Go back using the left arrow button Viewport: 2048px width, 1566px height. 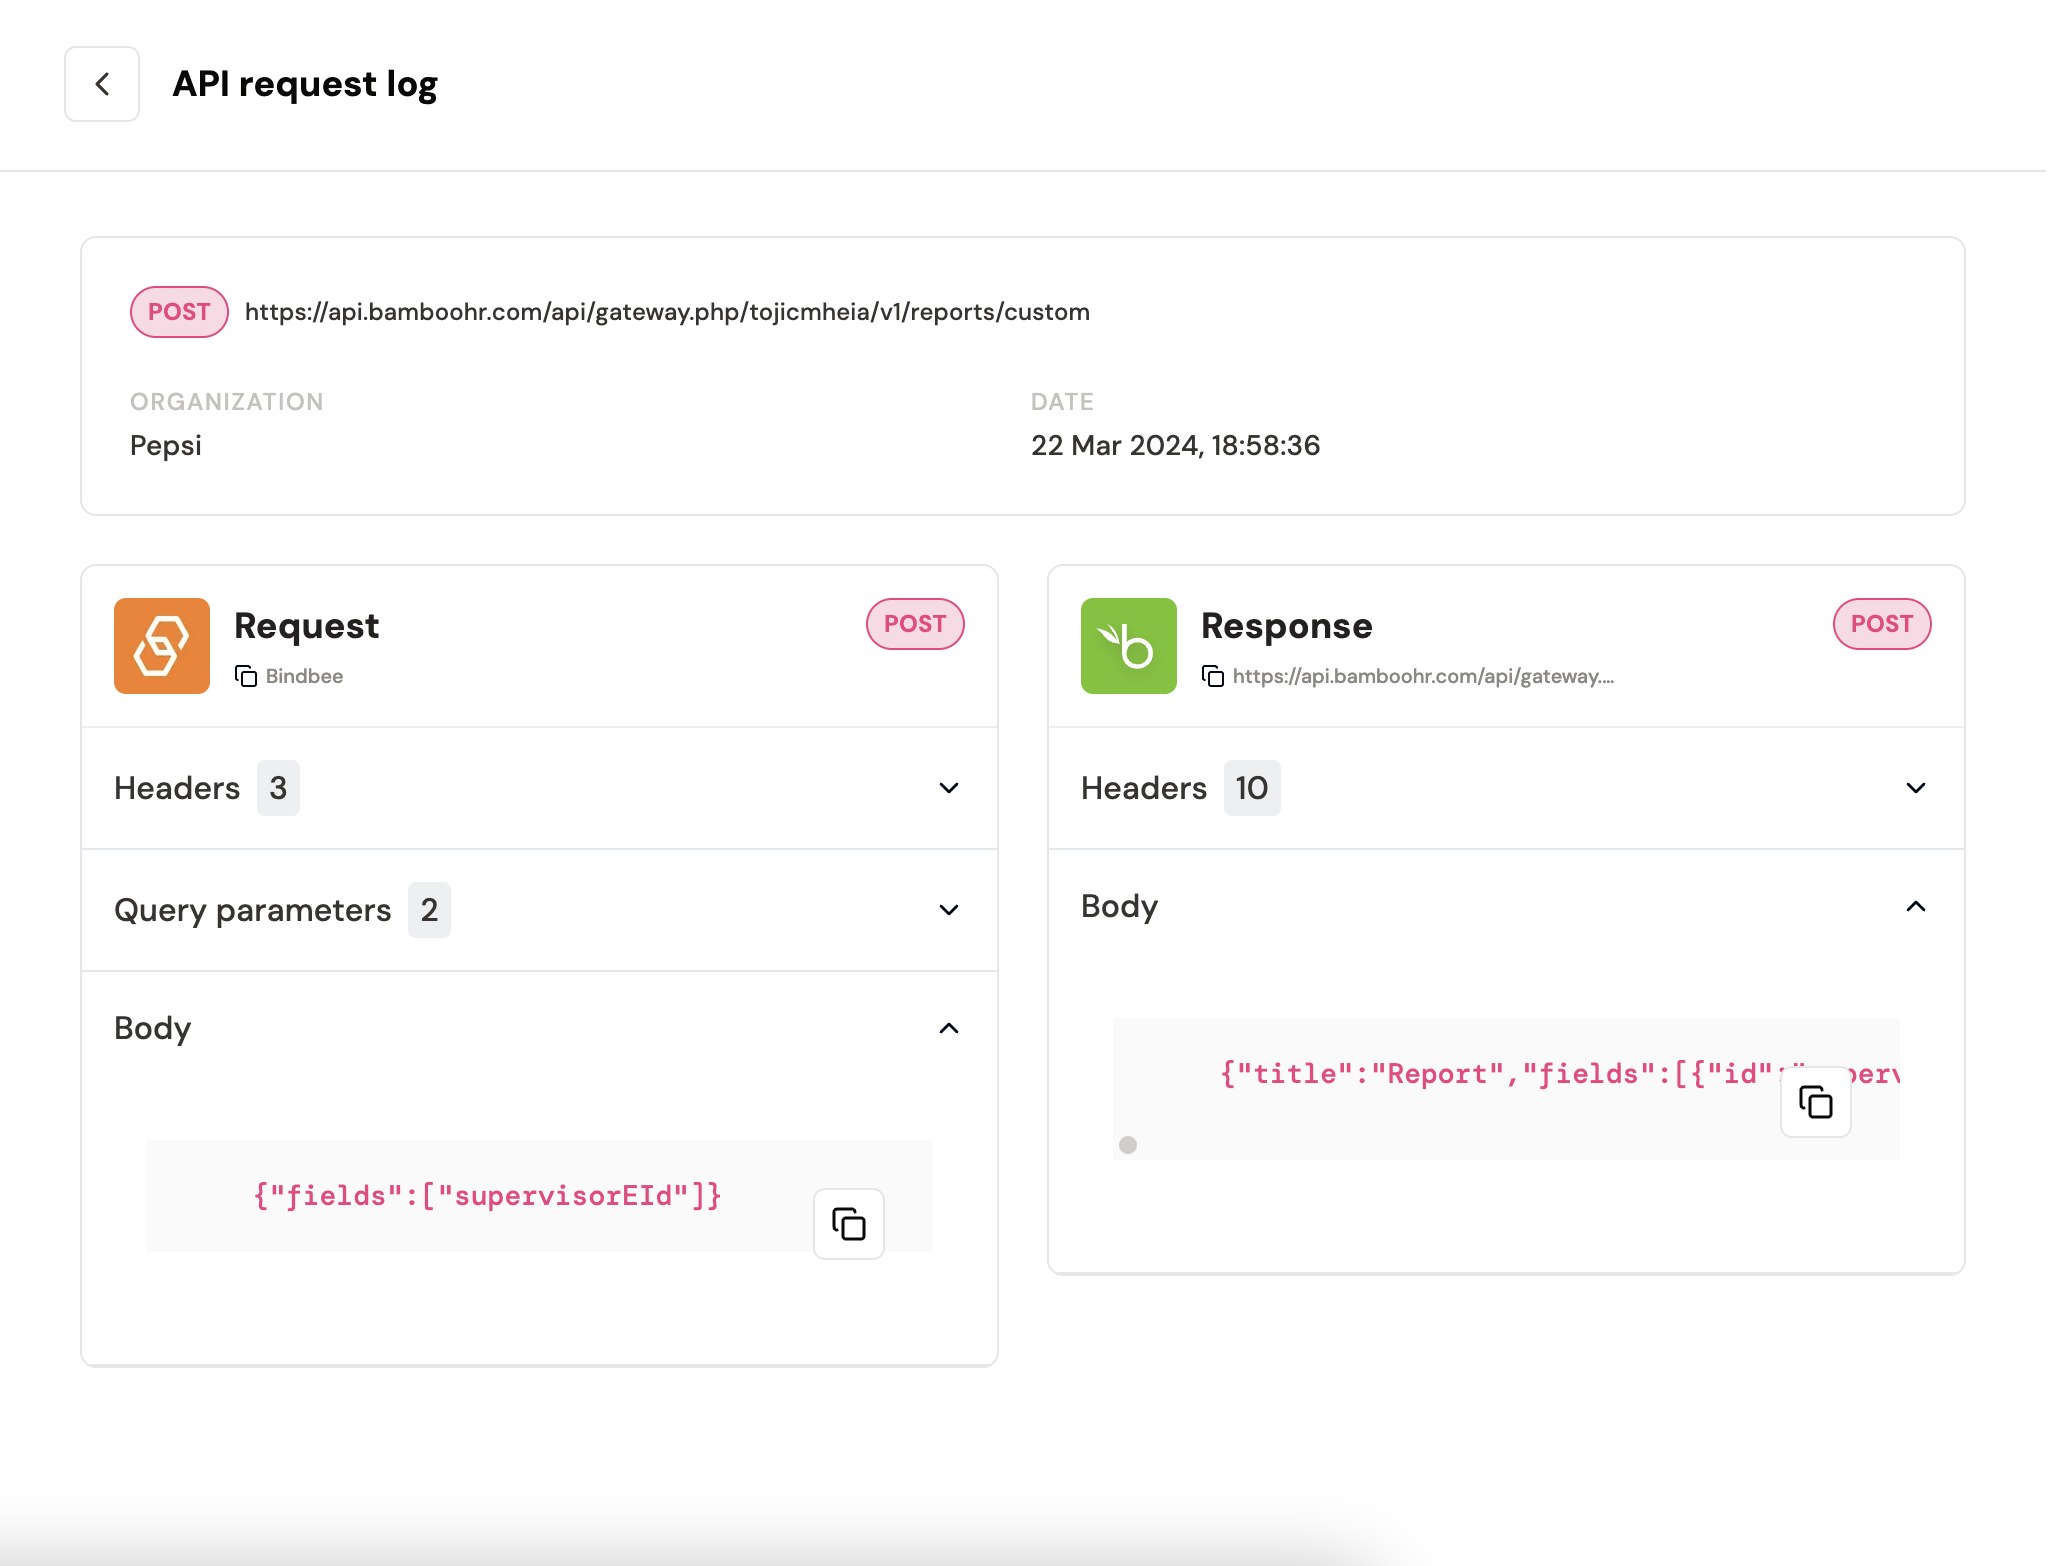(102, 84)
